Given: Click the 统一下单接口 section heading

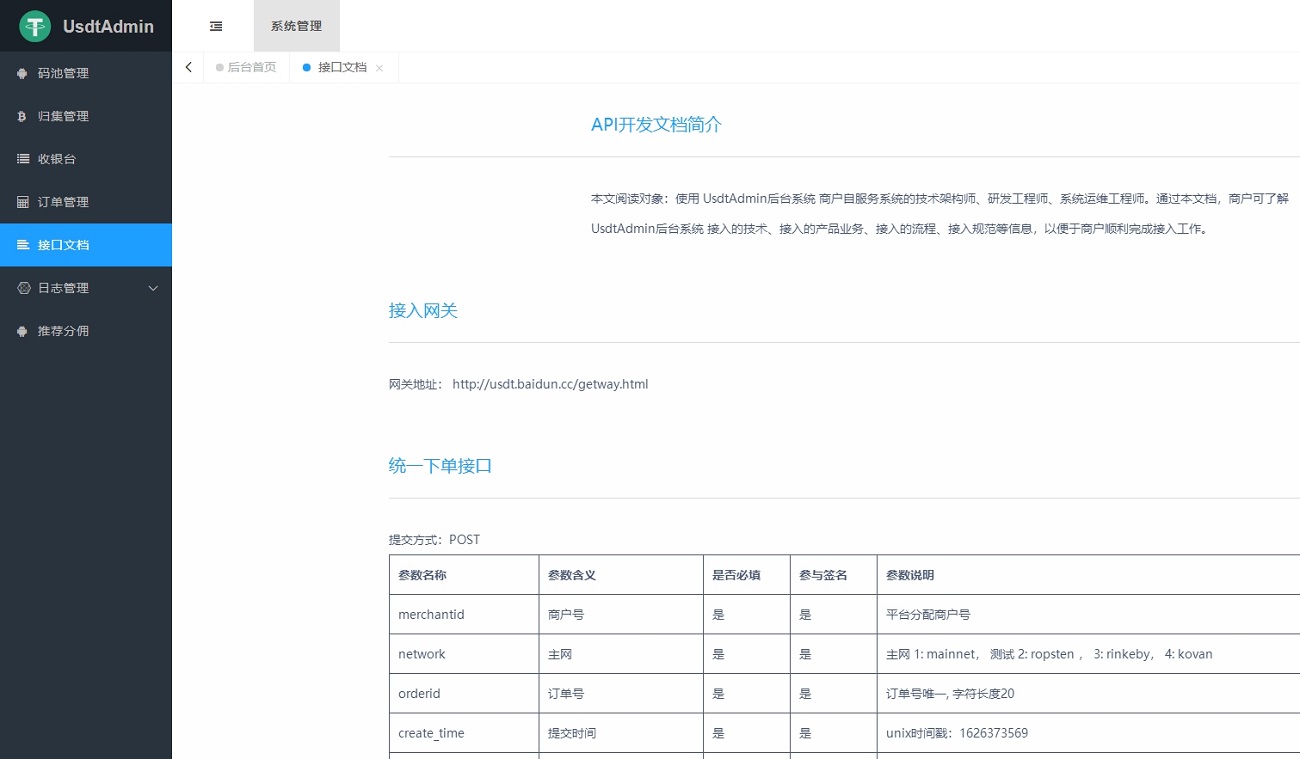Looking at the screenshot, I should 439,465.
